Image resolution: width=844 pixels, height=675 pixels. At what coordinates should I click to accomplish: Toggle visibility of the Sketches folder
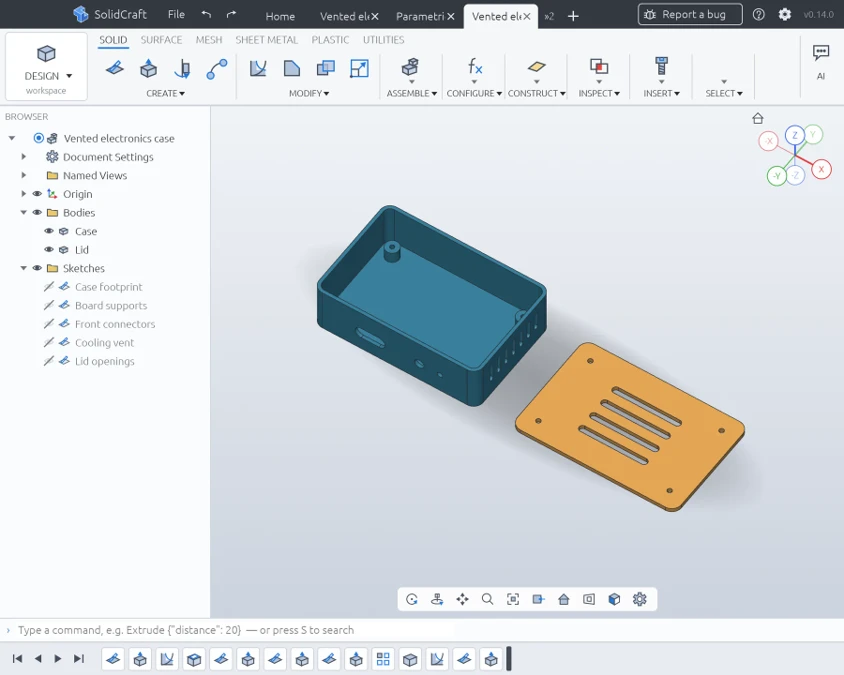click(37, 268)
